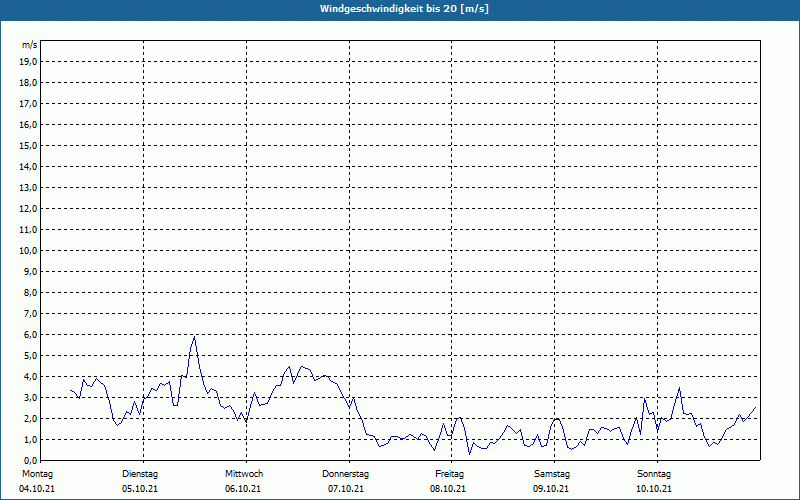This screenshot has height=500, width=800.
Task: Click the 1,0 axis value
Action: point(30,440)
